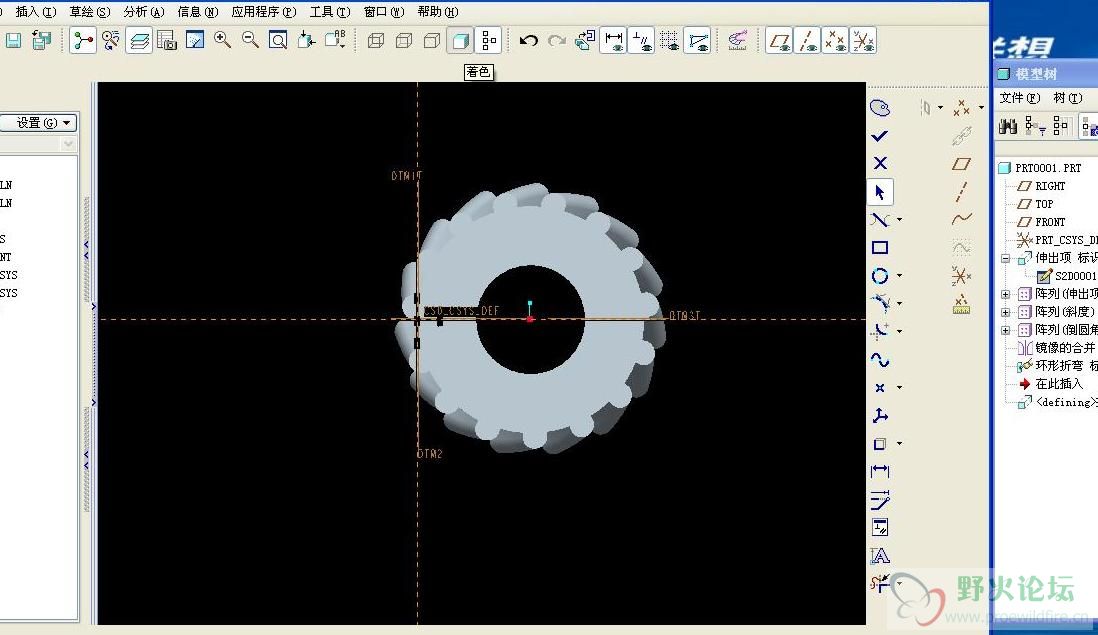Screen dimensions: 1098x635
Task: Toggle sketch dimension display
Action: 613,41
